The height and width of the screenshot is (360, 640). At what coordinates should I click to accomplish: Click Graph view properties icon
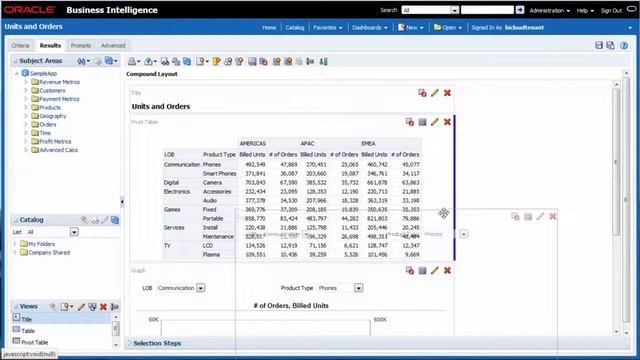(x=422, y=270)
